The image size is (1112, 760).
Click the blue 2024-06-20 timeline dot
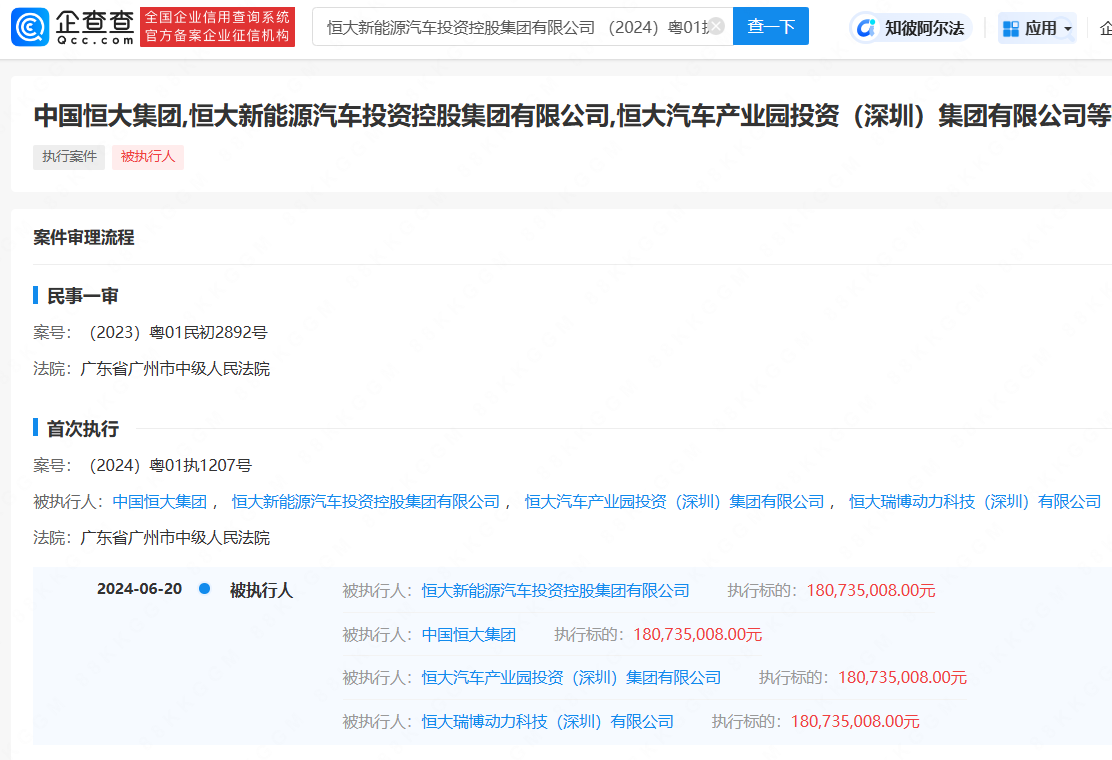204,588
